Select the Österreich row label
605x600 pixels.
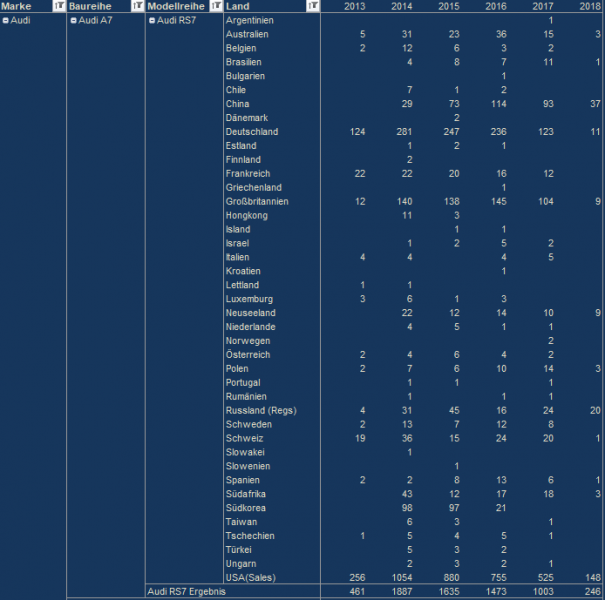[x=248, y=355]
